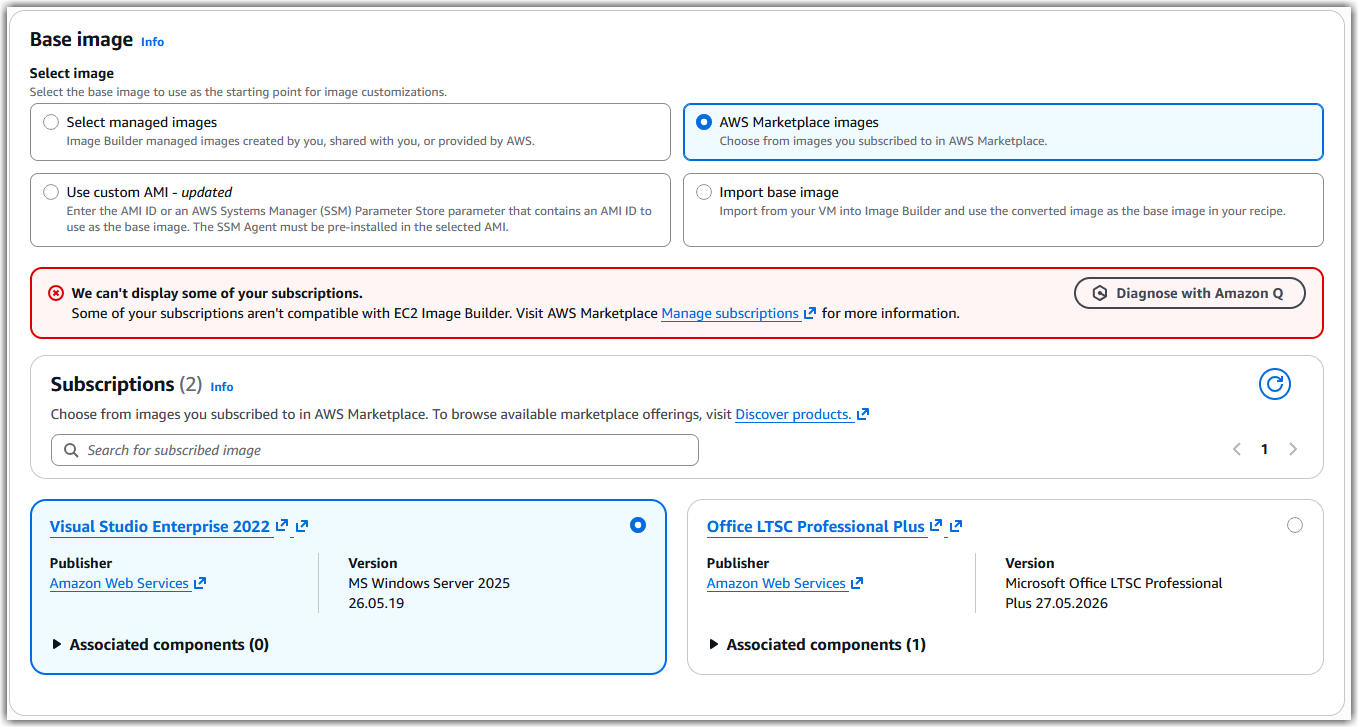This screenshot has width=1359, height=728.
Task: Click first external icon after Visual Studio Enterprise 2022
Action: tap(282, 525)
